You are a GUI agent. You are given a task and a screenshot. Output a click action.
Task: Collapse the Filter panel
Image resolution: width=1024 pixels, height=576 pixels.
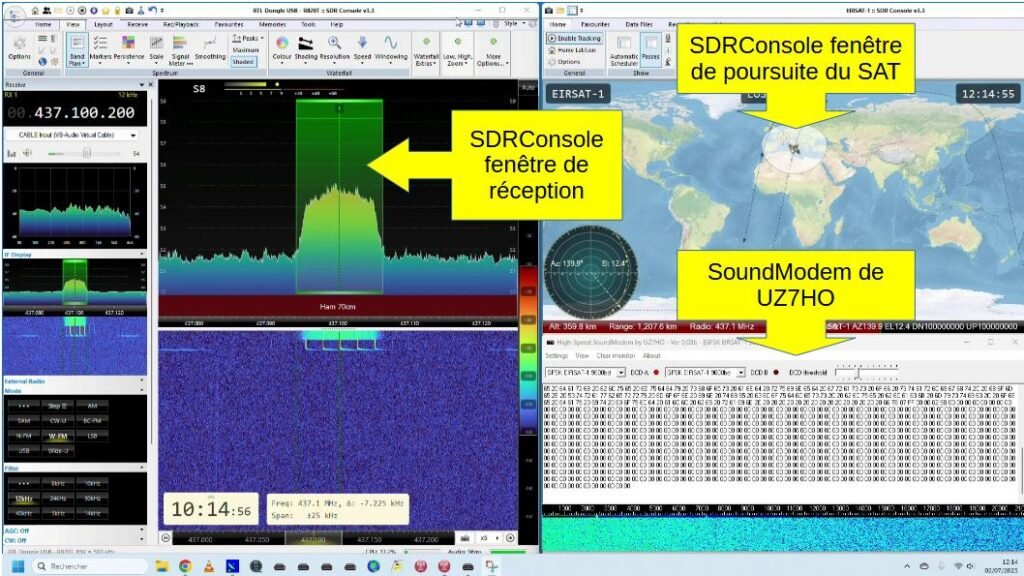coord(142,468)
